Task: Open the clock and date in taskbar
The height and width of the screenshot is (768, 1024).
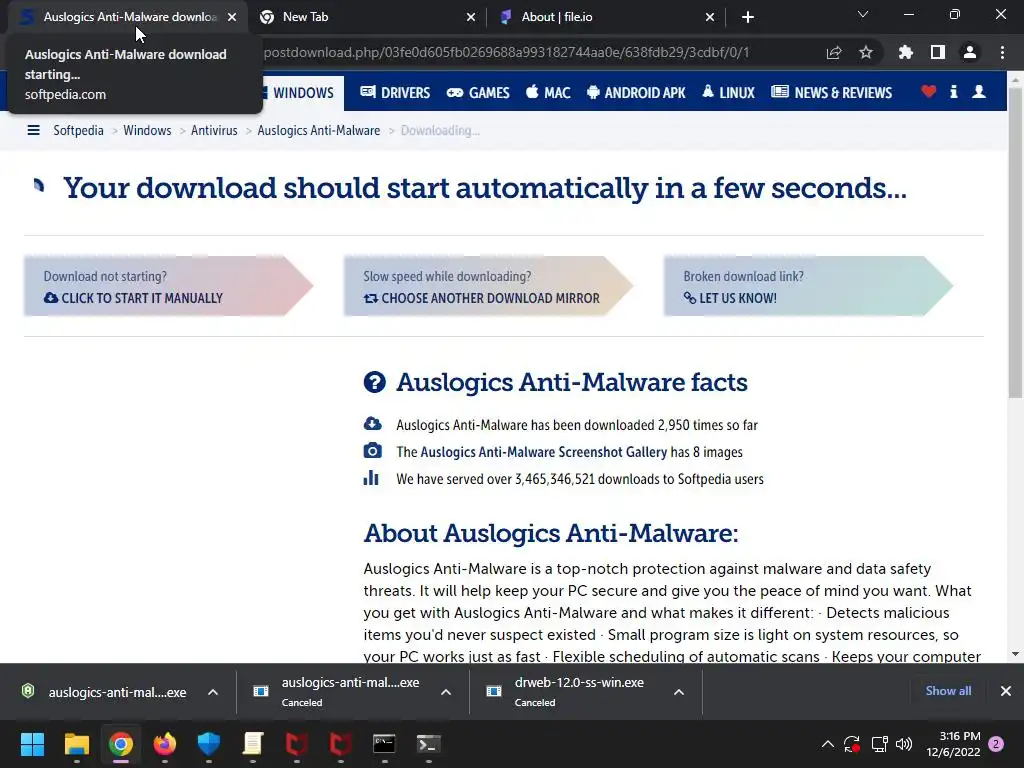Action: pyautogui.click(x=953, y=744)
